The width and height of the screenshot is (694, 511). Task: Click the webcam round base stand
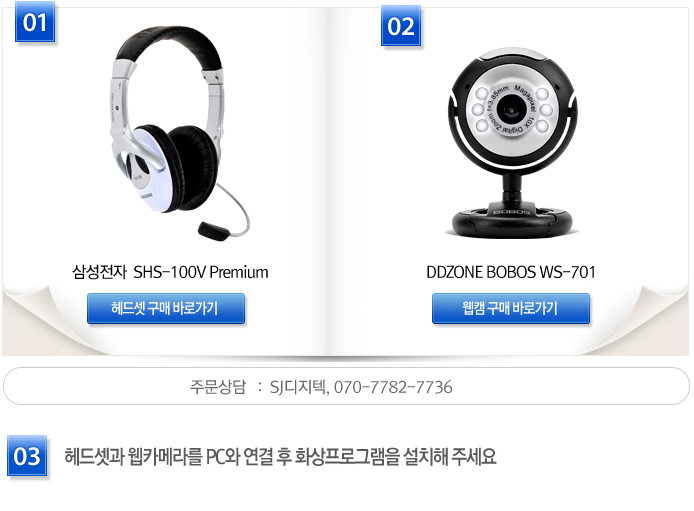point(512,220)
